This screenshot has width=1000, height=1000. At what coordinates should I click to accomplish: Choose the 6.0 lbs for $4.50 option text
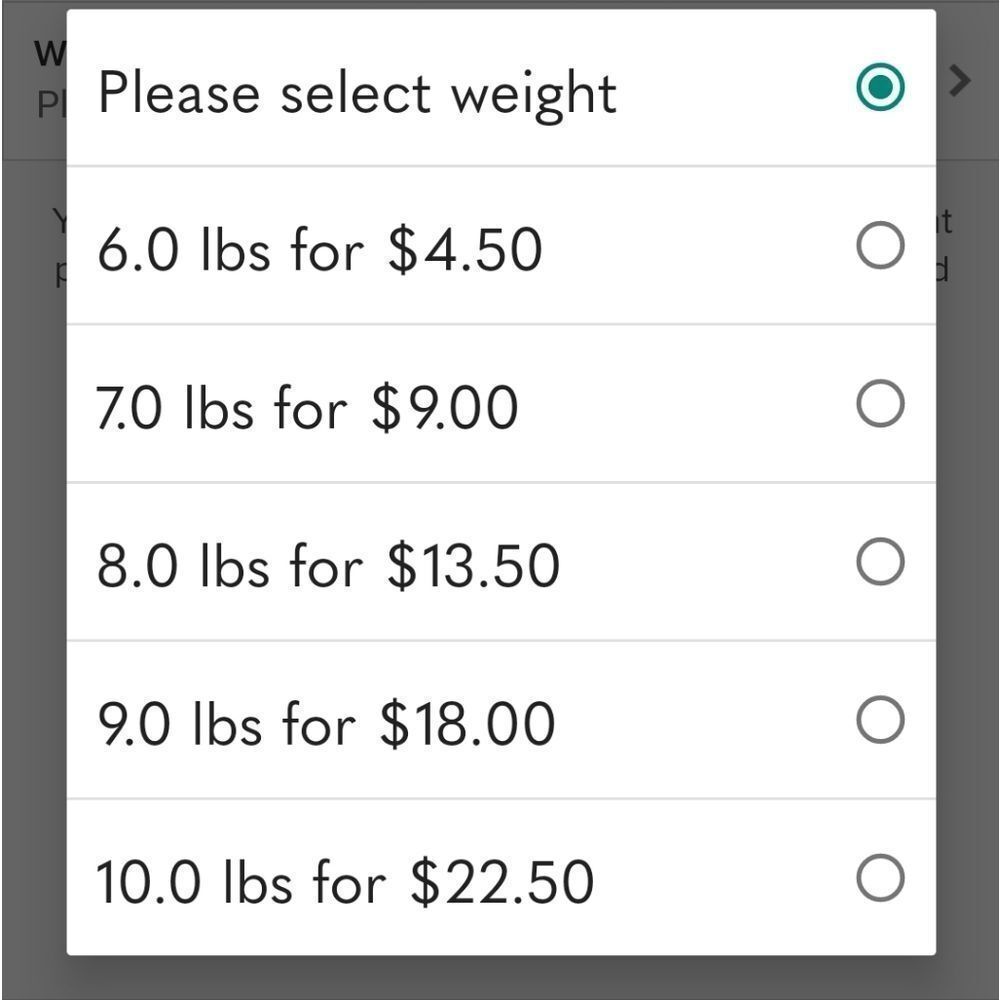pyautogui.click(x=320, y=249)
